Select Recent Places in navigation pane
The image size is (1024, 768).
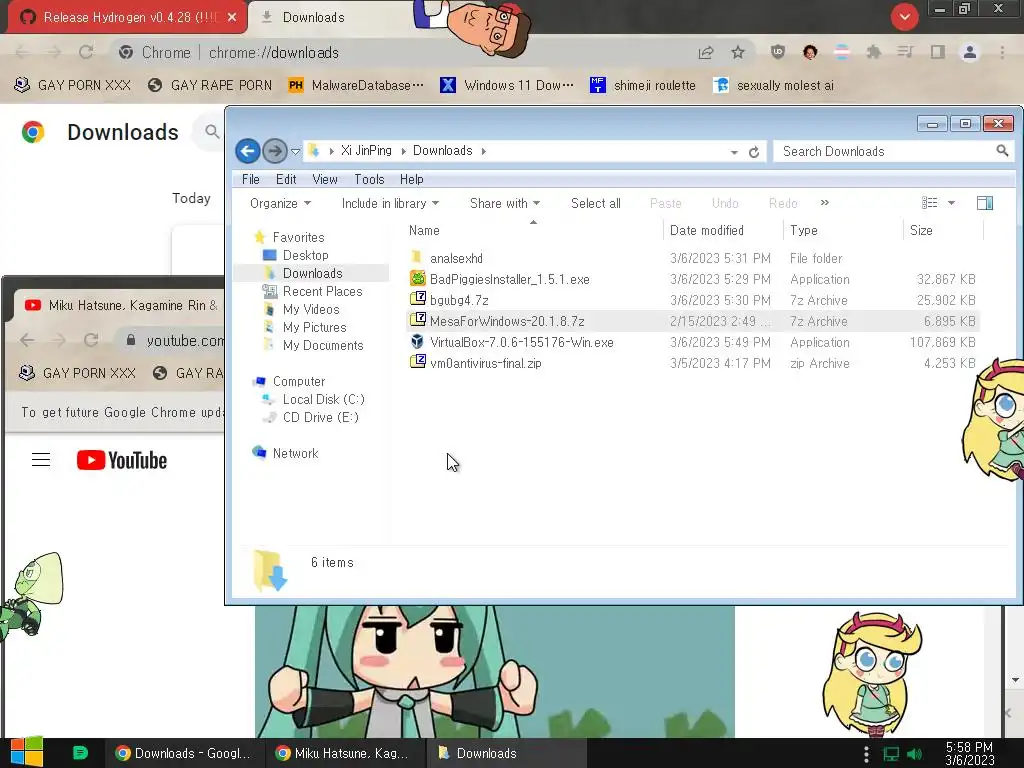(x=322, y=291)
